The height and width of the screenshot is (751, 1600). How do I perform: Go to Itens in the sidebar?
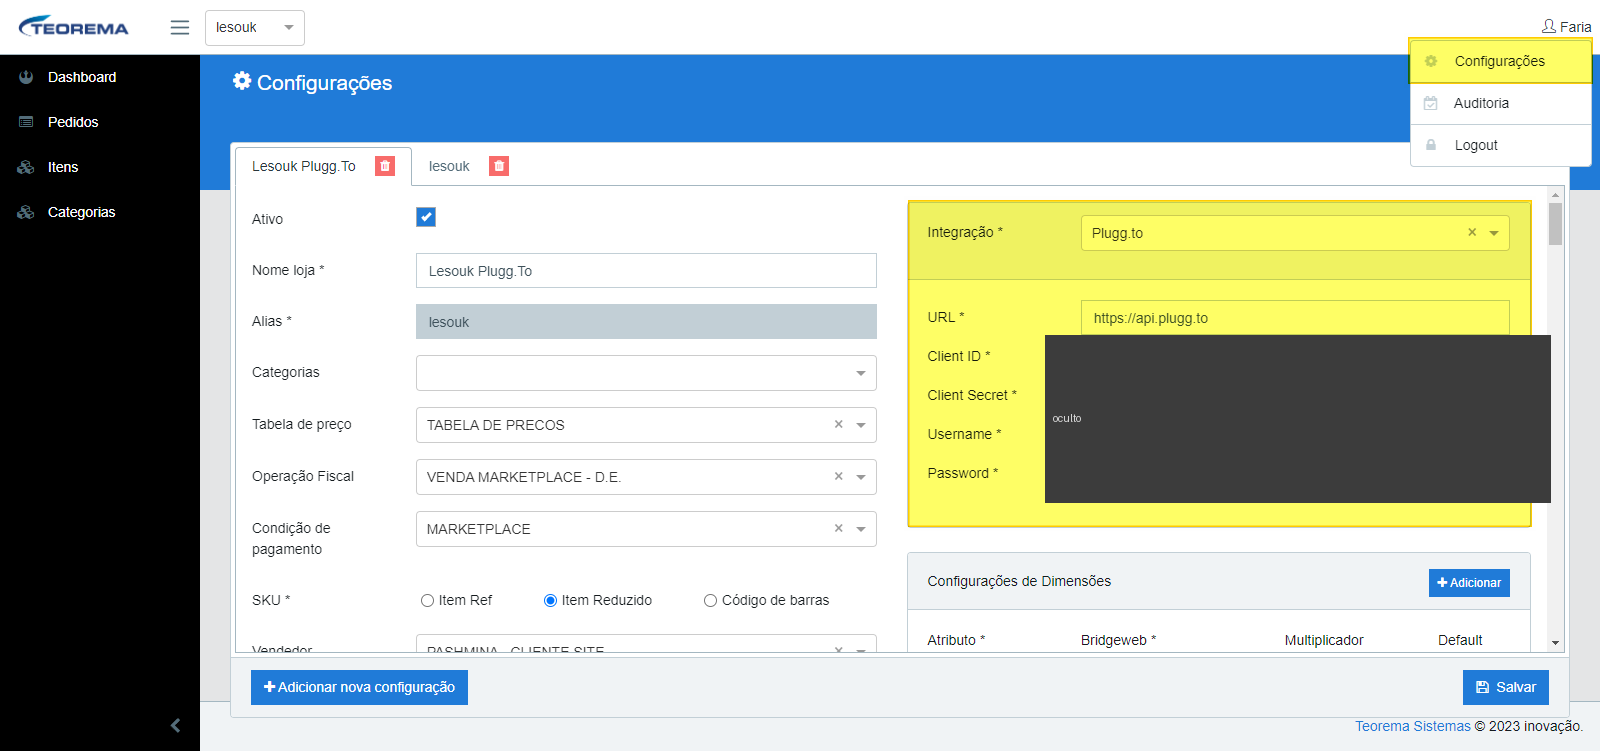[x=63, y=167]
